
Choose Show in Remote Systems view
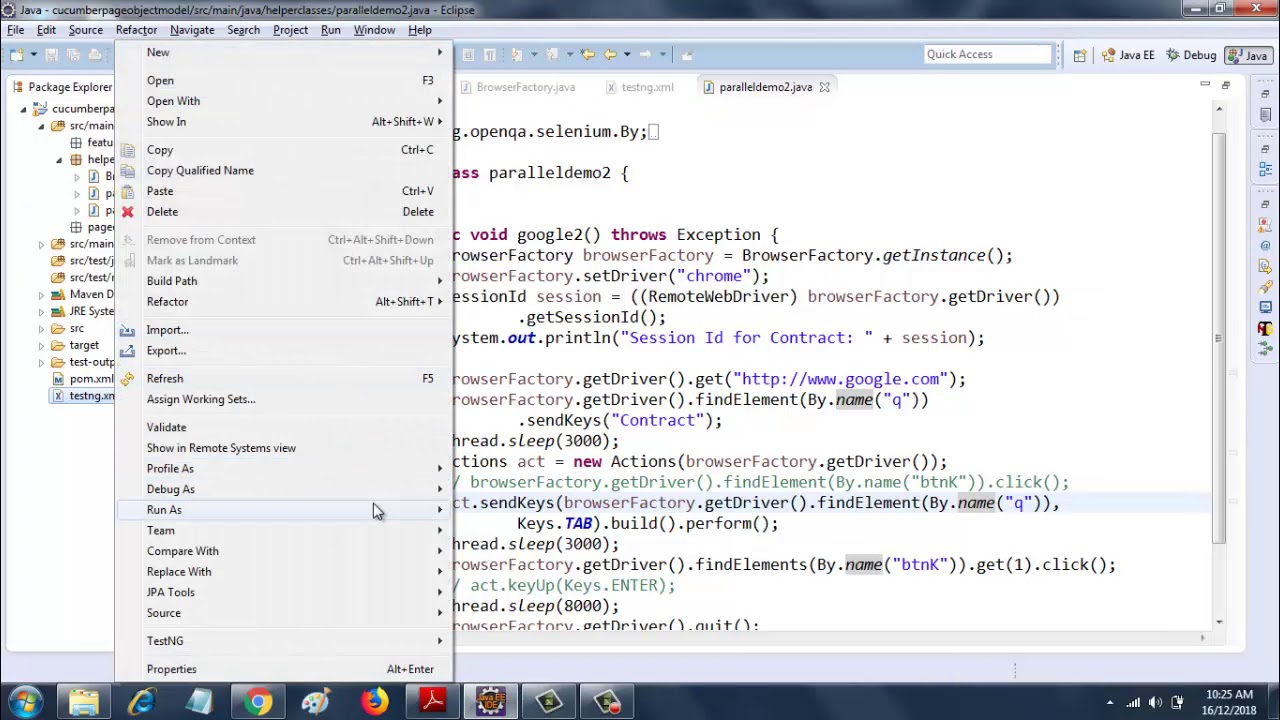pos(284,448)
